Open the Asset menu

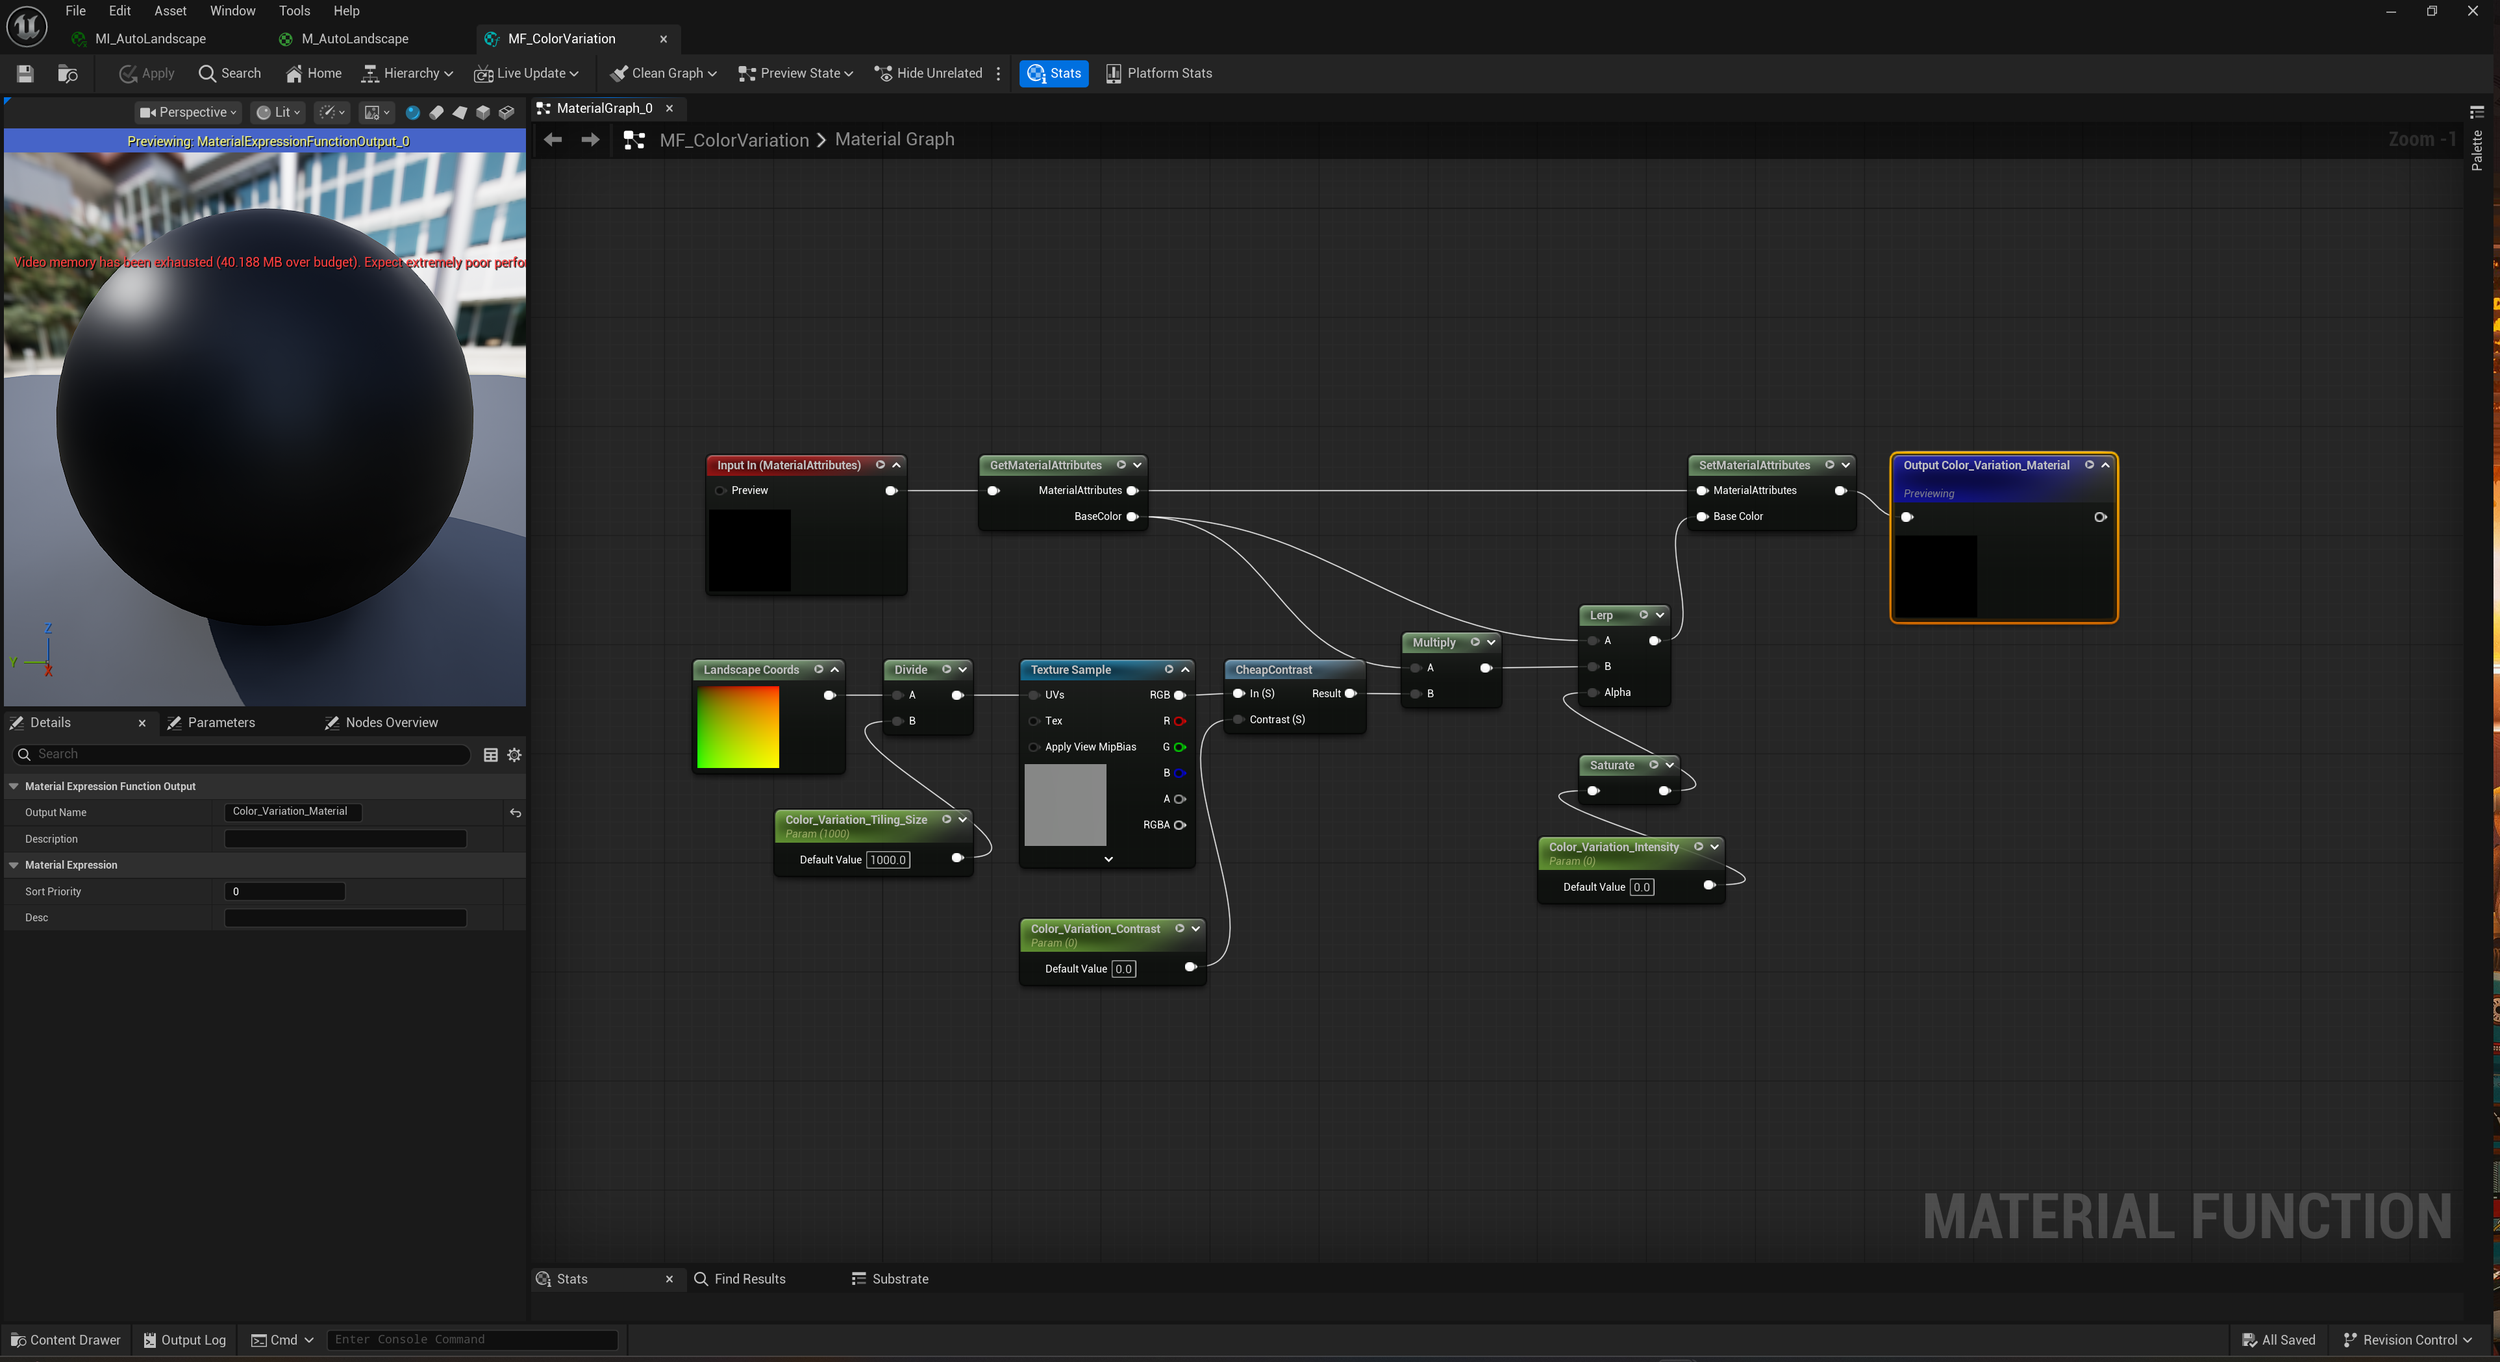pos(170,11)
